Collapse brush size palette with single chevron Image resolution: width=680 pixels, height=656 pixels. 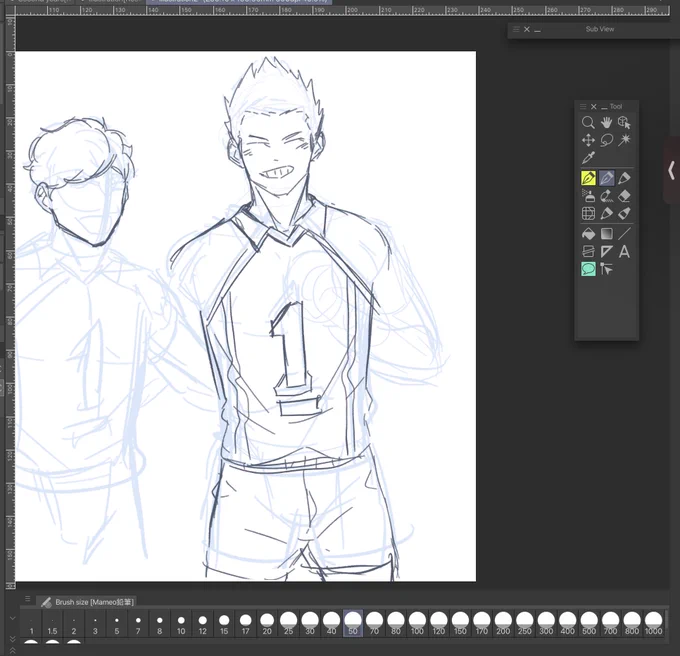[13, 619]
